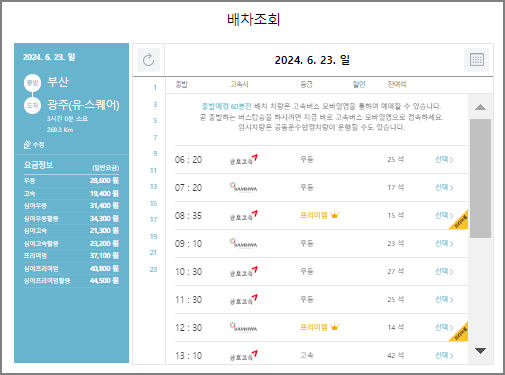Image resolution: width=505 pixels, height=375 pixels.
Task: Jump to hour 17 in time index
Action: tap(153, 220)
